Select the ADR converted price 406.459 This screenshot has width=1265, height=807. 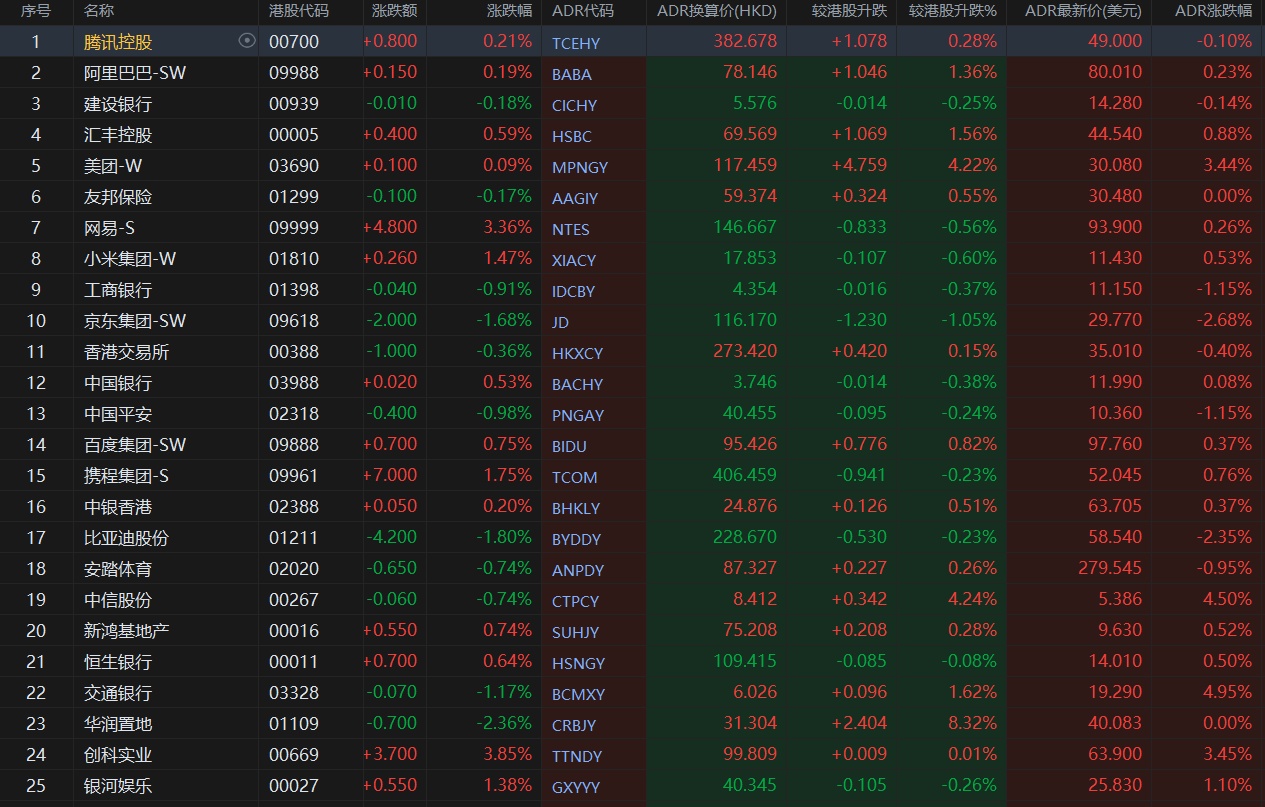[745, 475]
